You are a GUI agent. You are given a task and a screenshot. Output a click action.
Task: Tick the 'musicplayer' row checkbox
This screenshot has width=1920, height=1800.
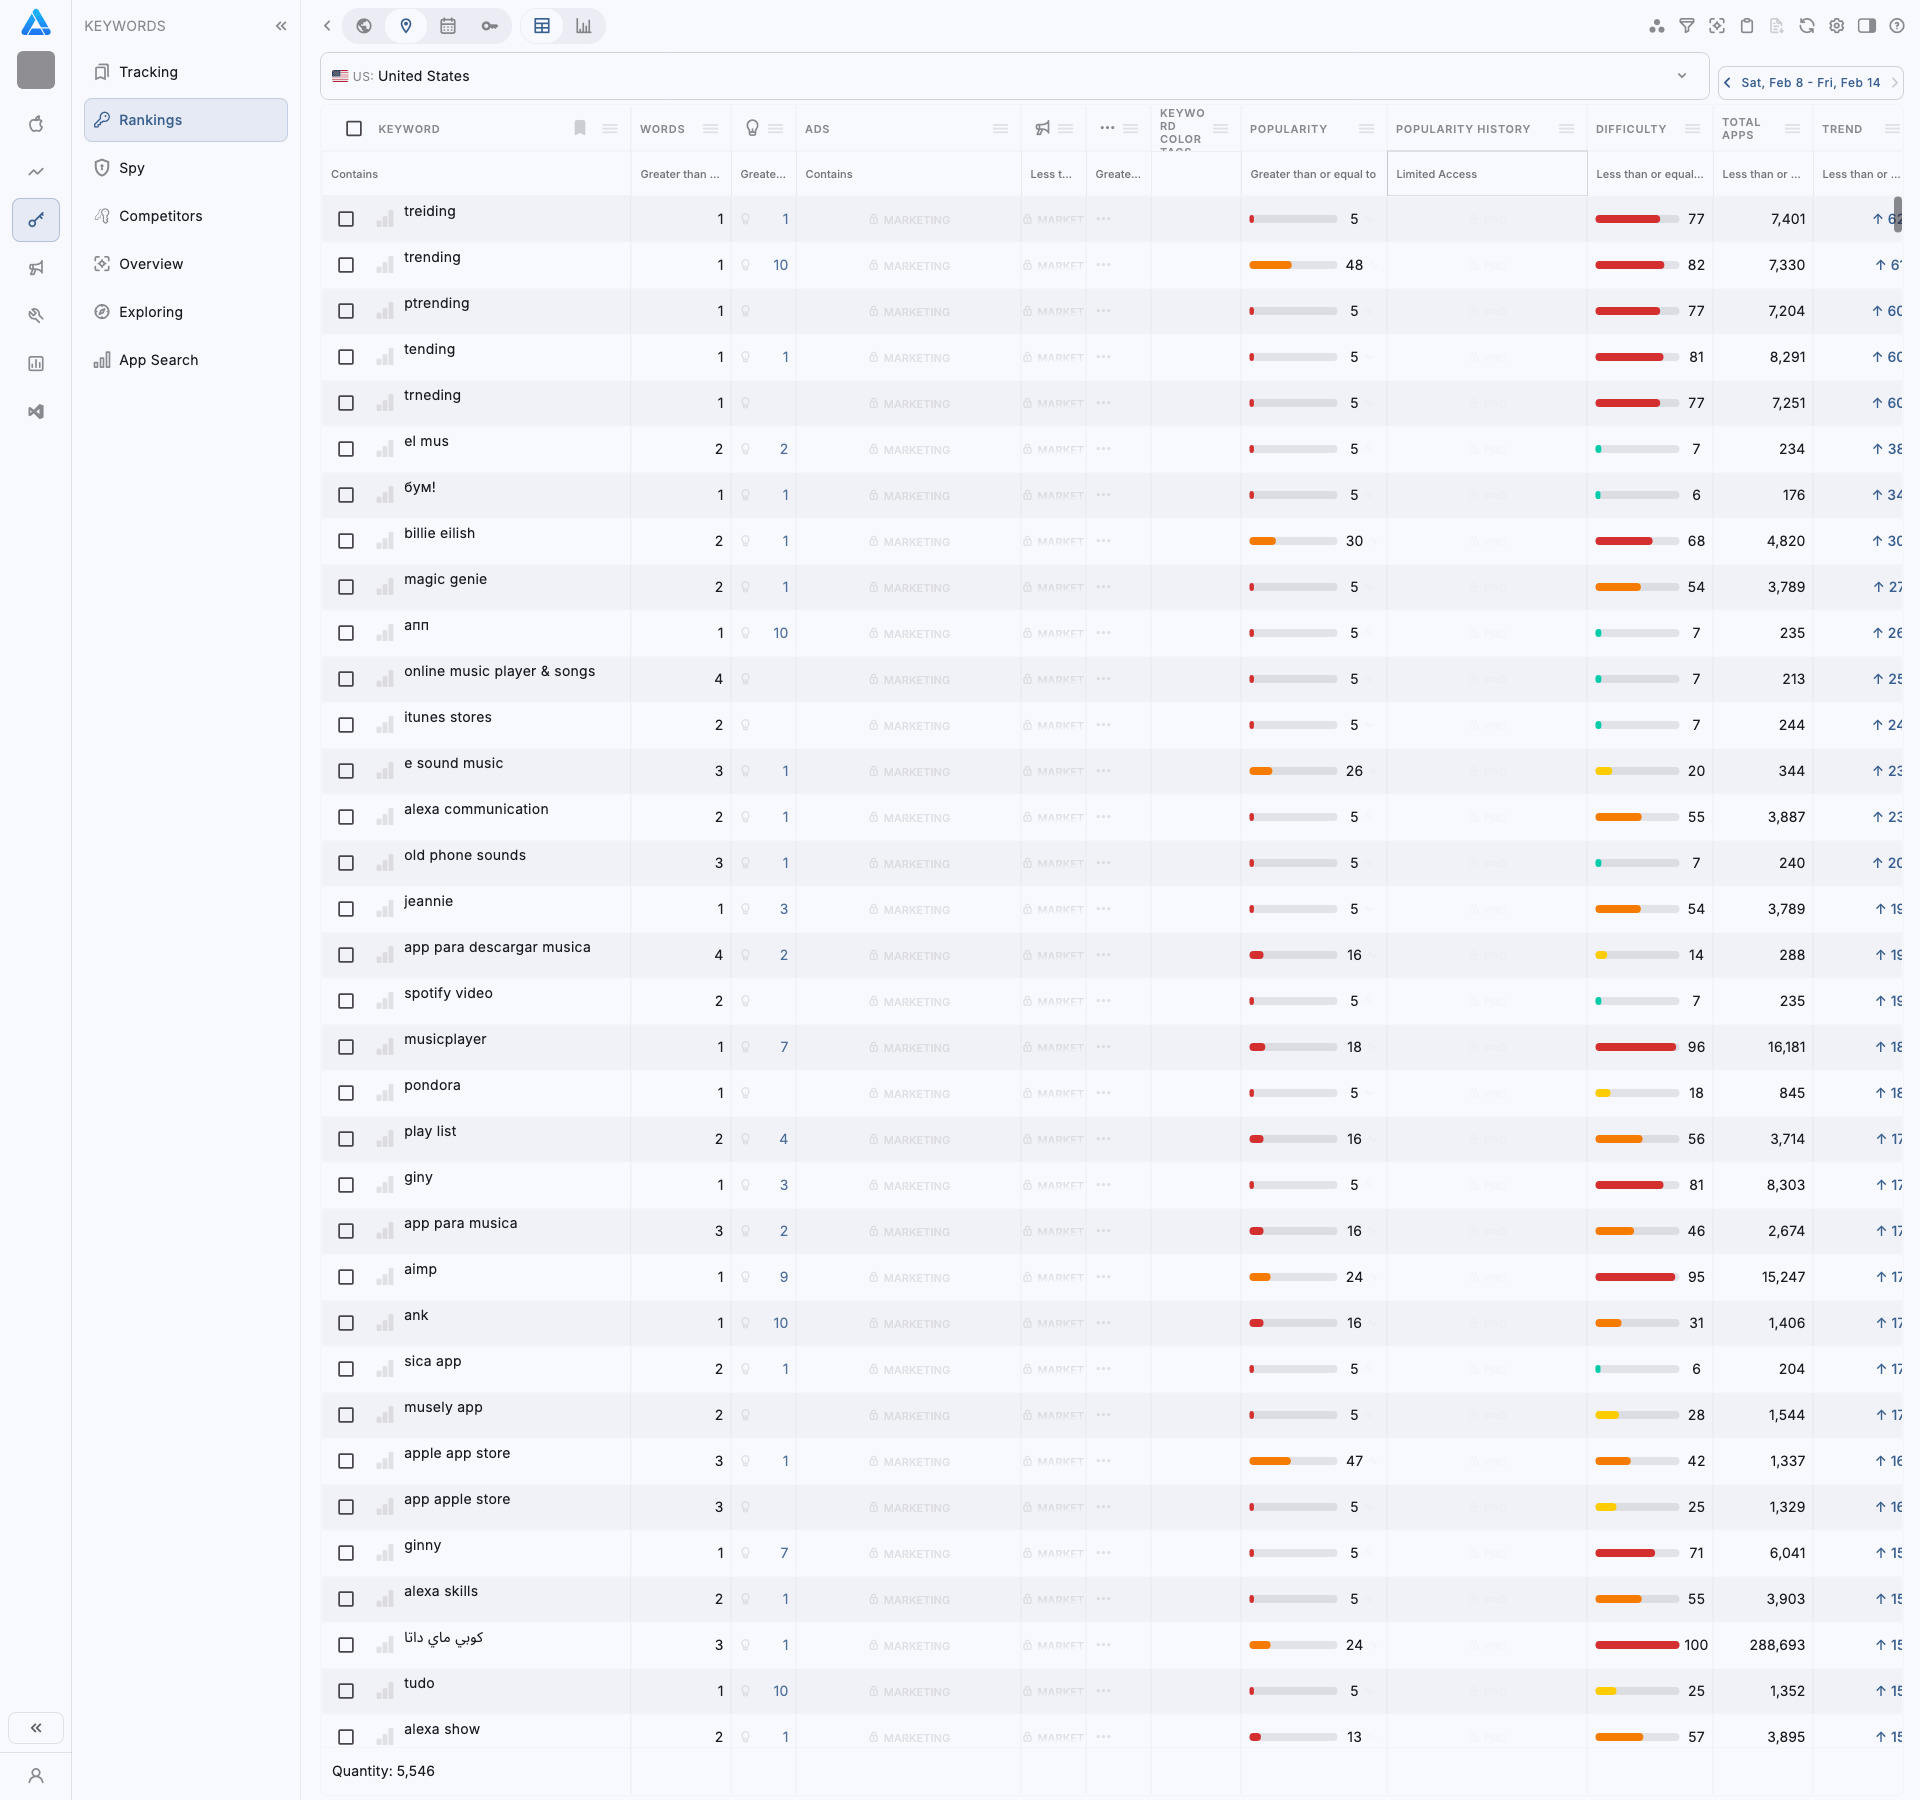[346, 1047]
